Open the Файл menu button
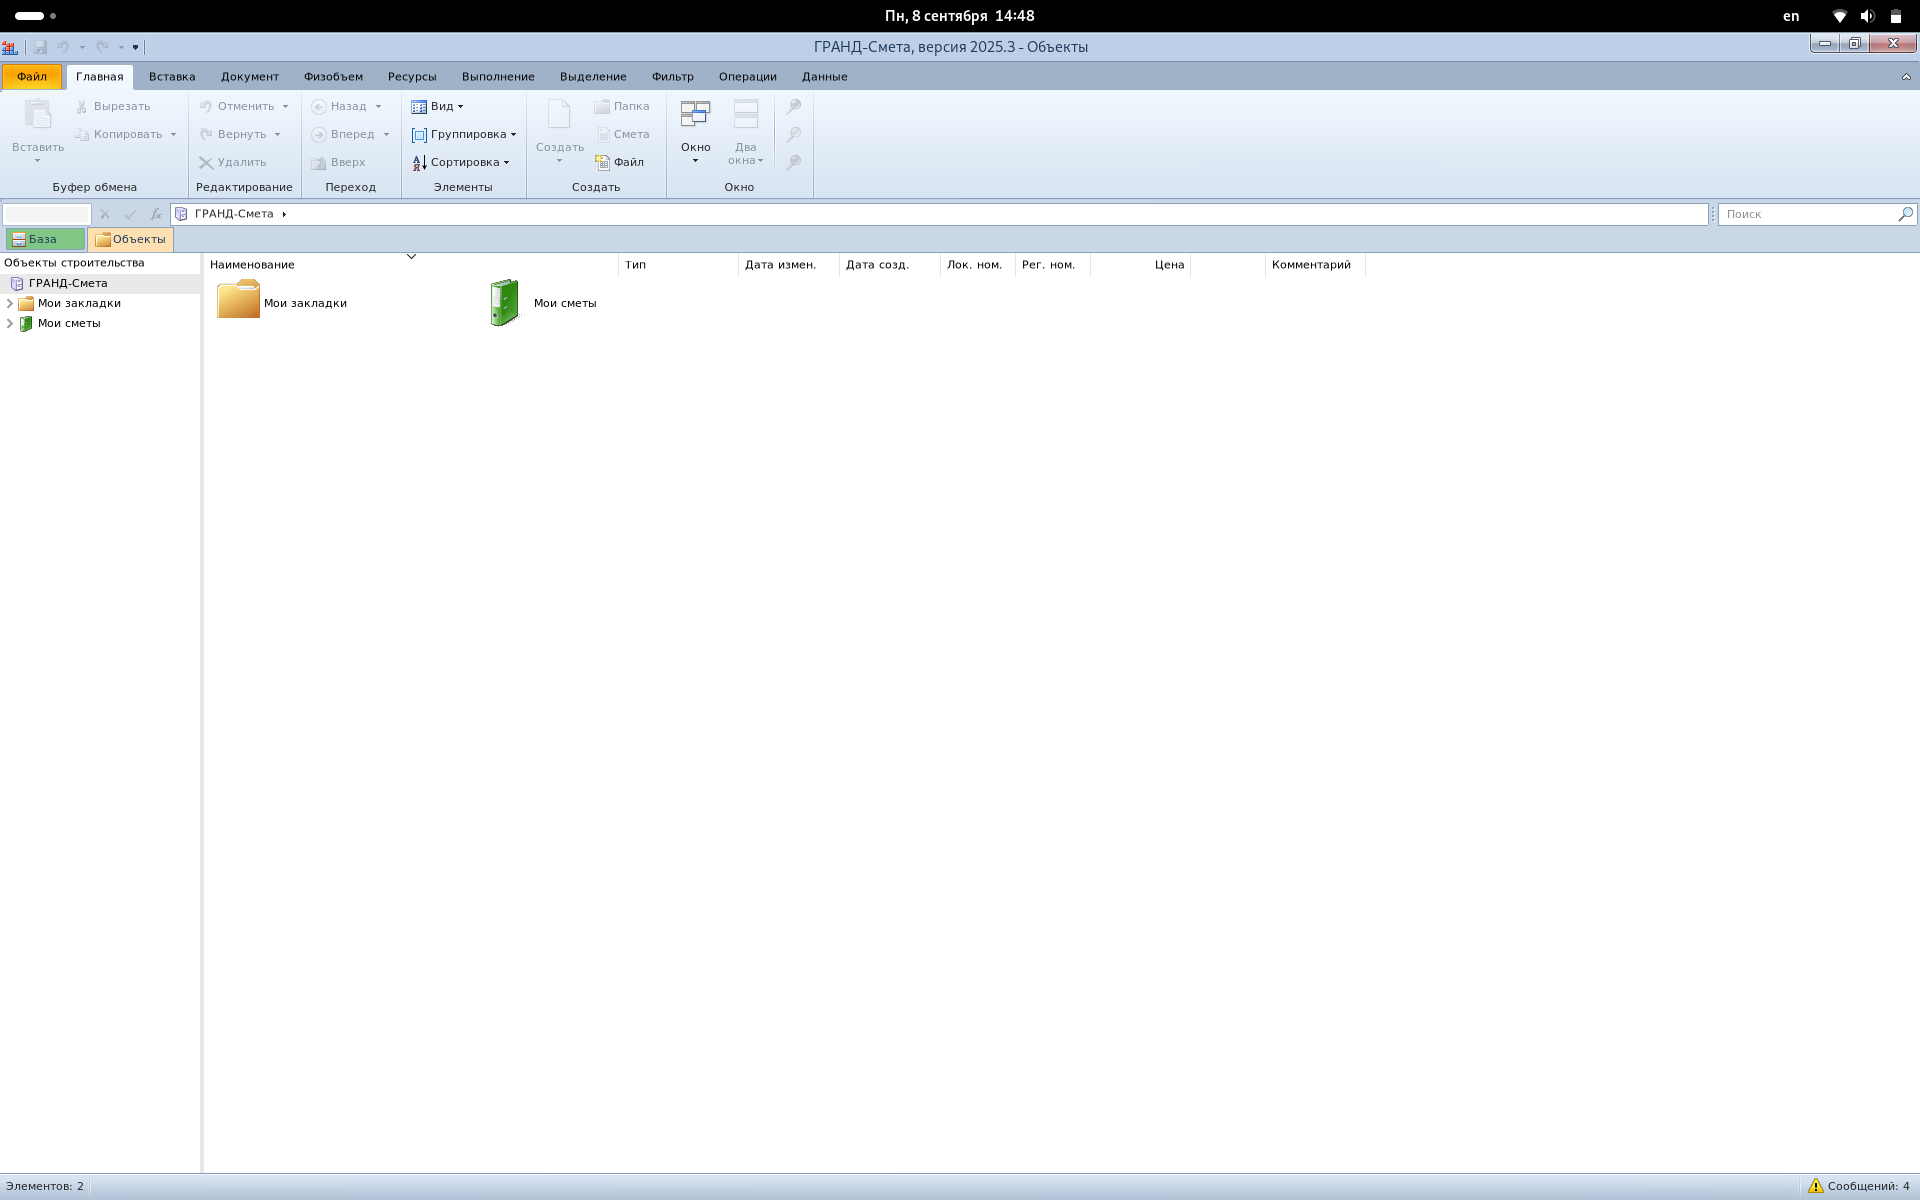The height and width of the screenshot is (1200, 1920). click(x=32, y=77)
